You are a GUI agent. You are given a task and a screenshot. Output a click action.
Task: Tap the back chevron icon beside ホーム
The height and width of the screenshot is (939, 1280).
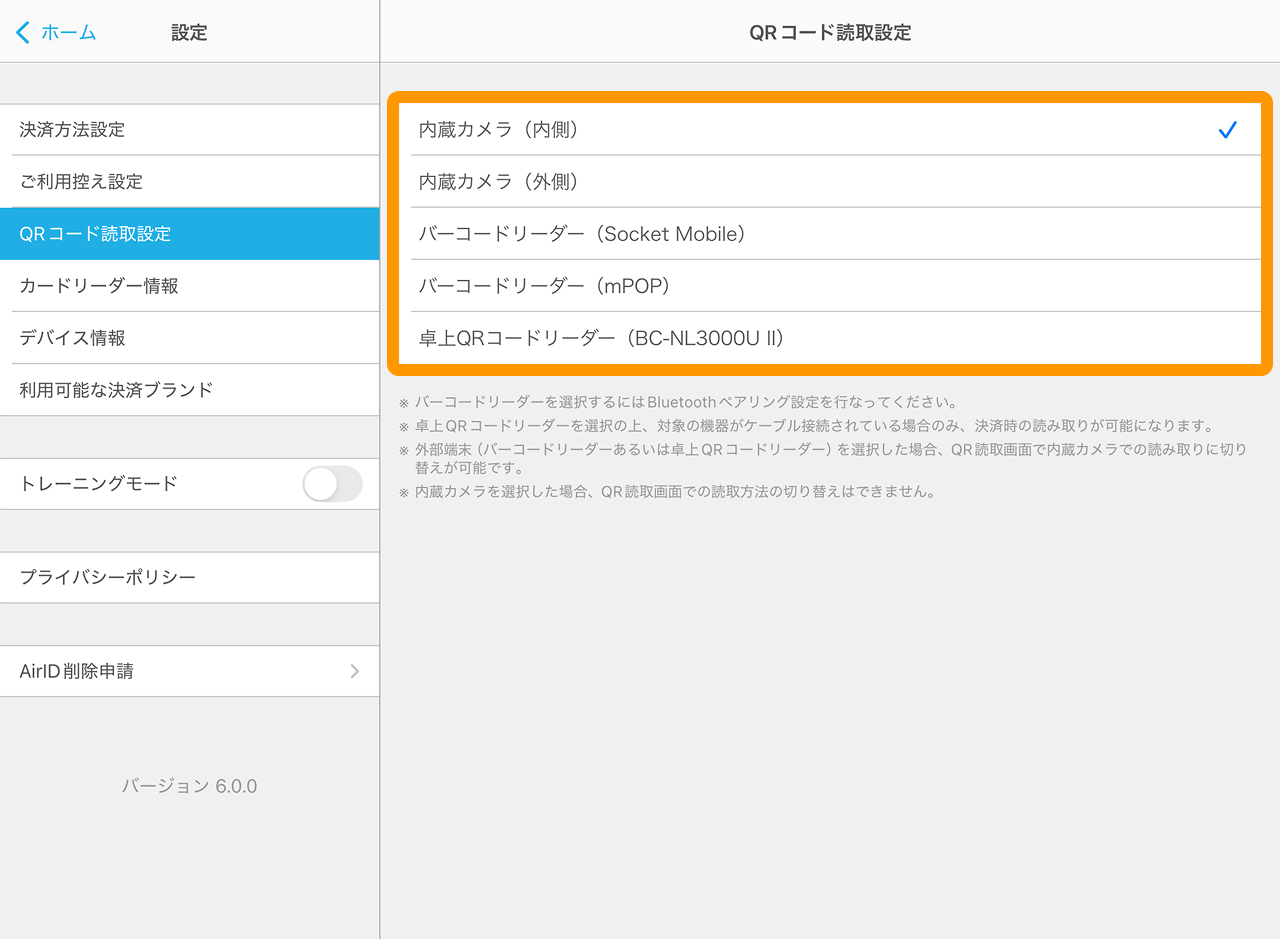pos(23,32)
